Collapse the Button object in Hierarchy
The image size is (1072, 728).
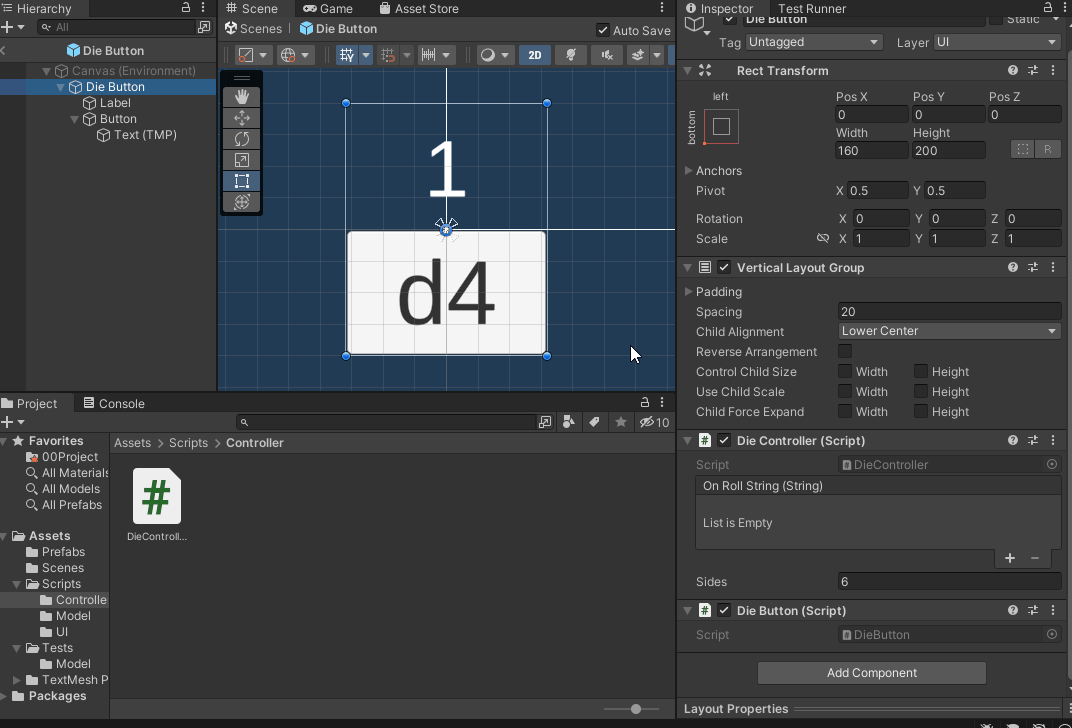[x=75, y=119]
